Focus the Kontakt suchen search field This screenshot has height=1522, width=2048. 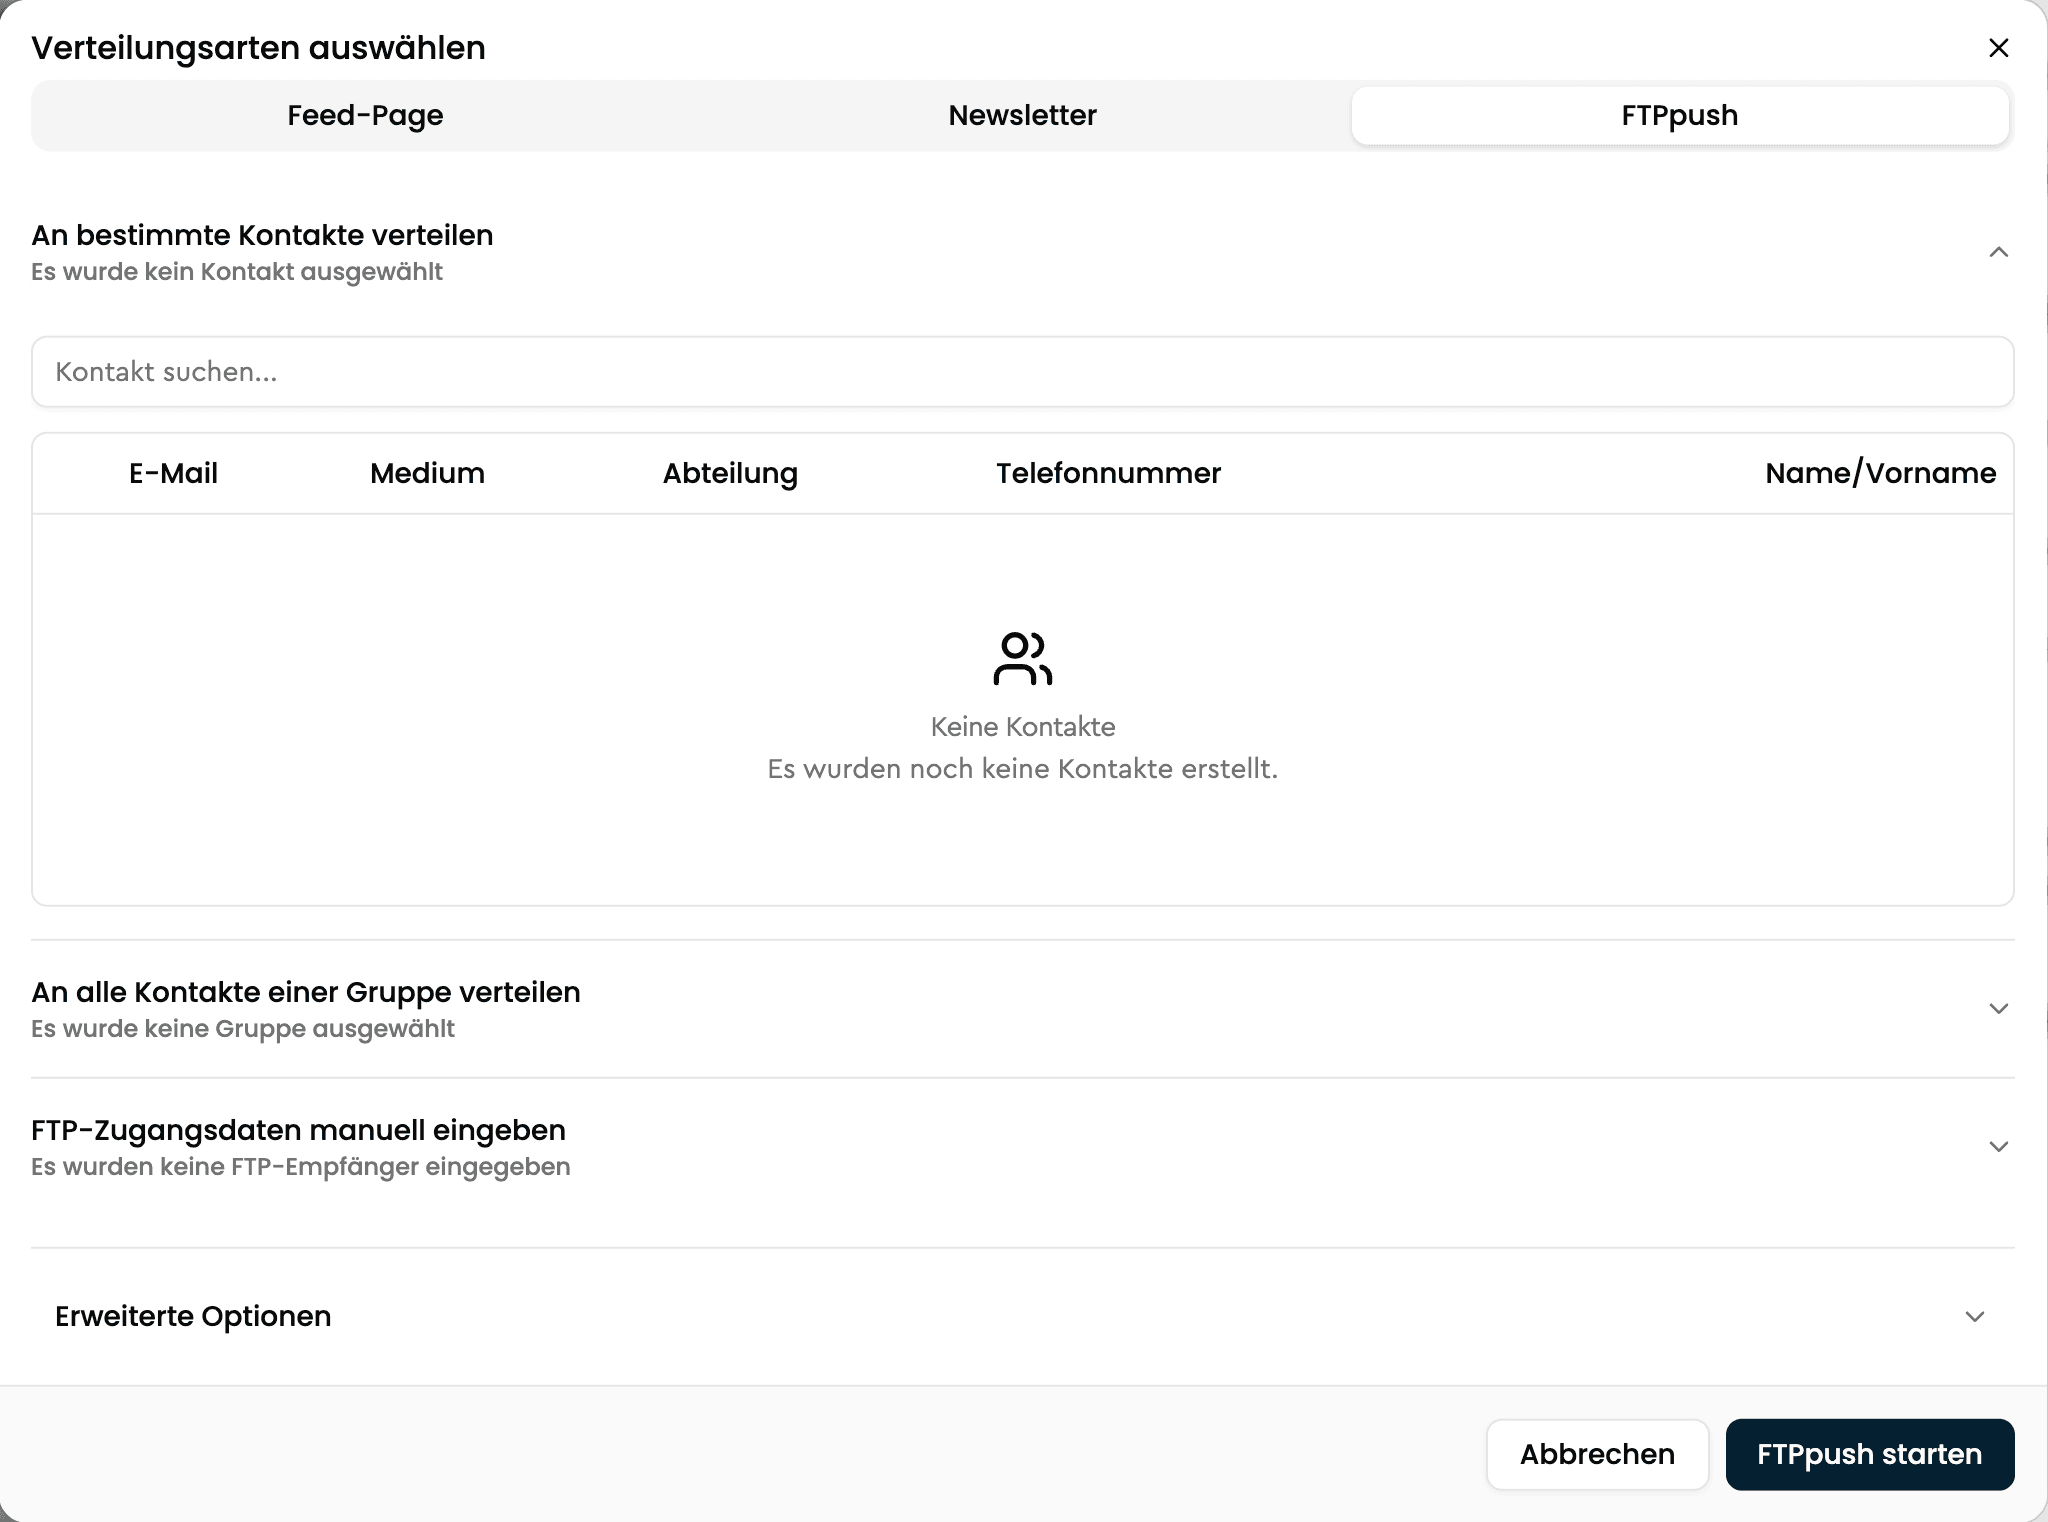pyautogui.click(x=1022, y=372)
